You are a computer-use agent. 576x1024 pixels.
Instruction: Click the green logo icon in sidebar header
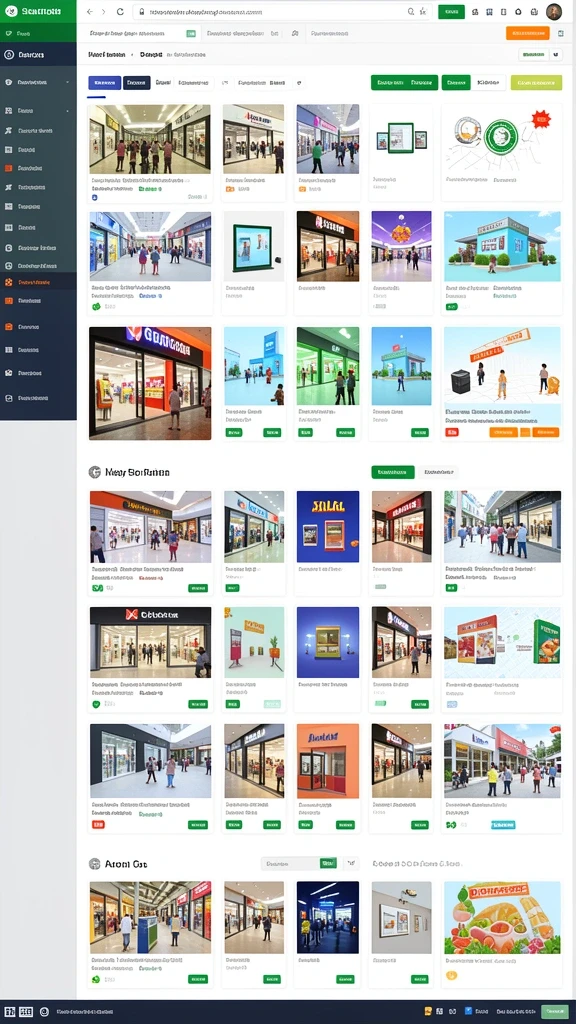10,11
